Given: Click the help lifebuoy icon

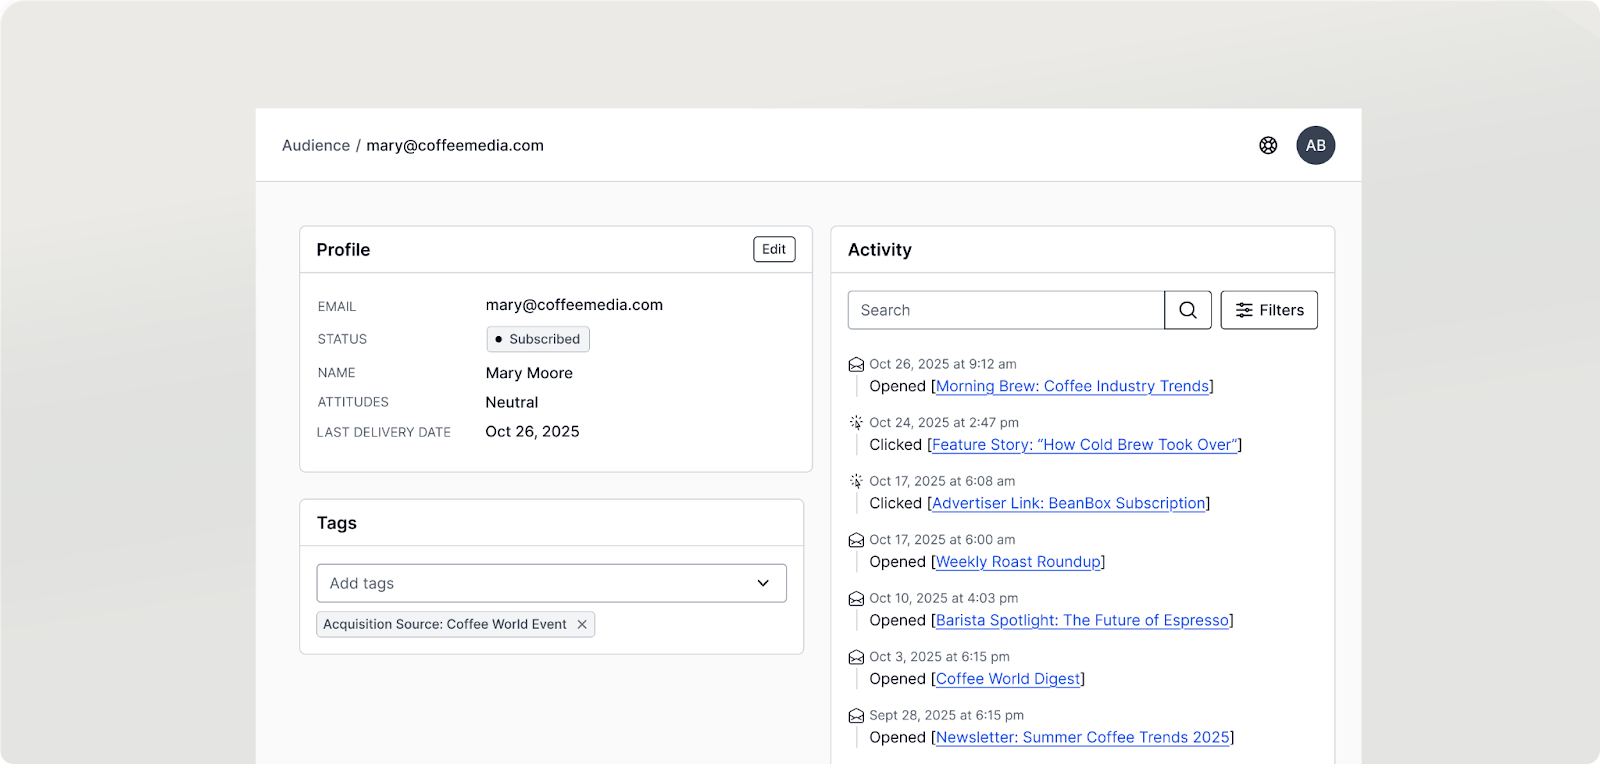Looking at the screenshot, I should pos(1268,145).
